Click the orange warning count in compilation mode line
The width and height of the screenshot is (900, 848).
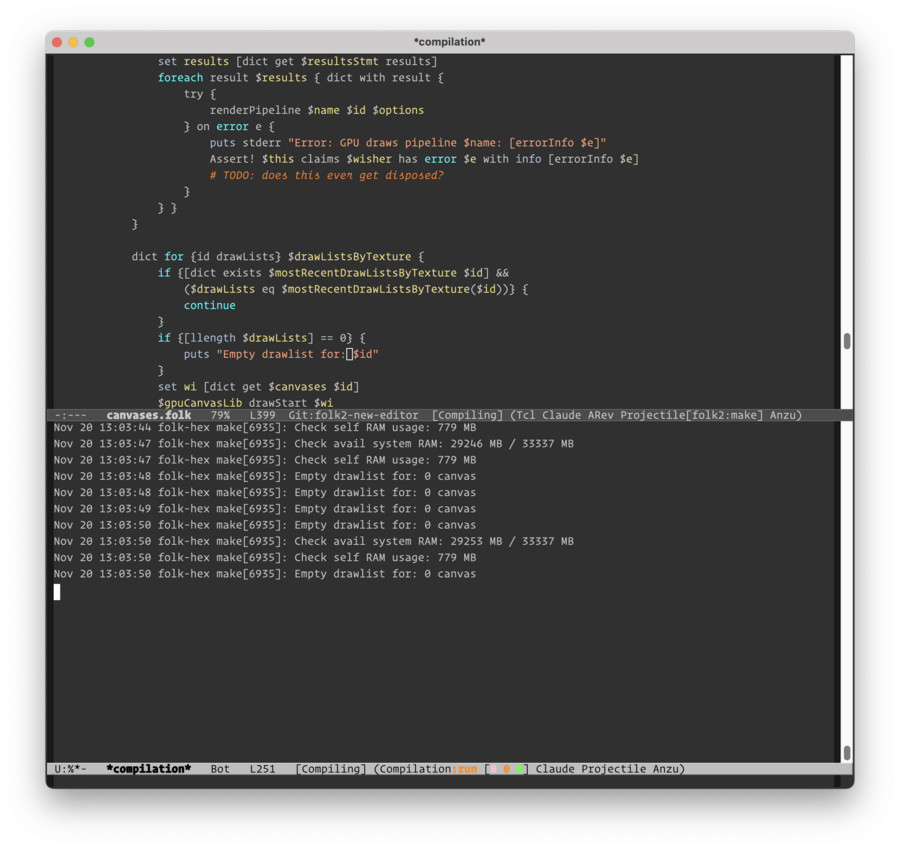pyautogui.click(x=507, y=769)
